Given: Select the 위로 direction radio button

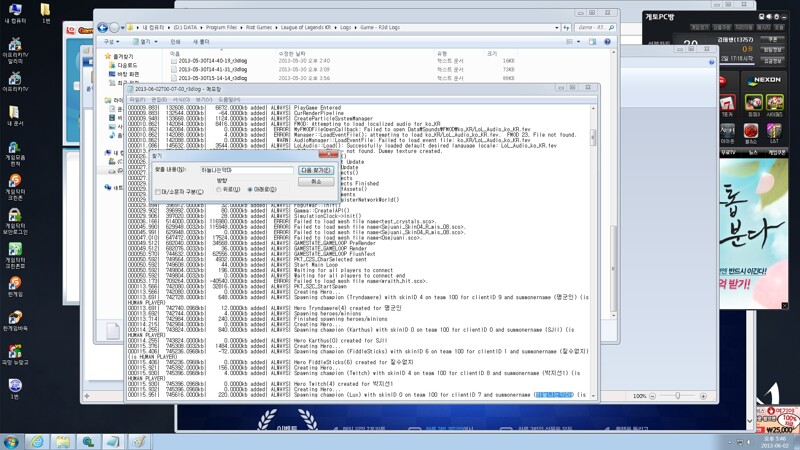Looking at the screenshot, I should [x=218, y=189].
